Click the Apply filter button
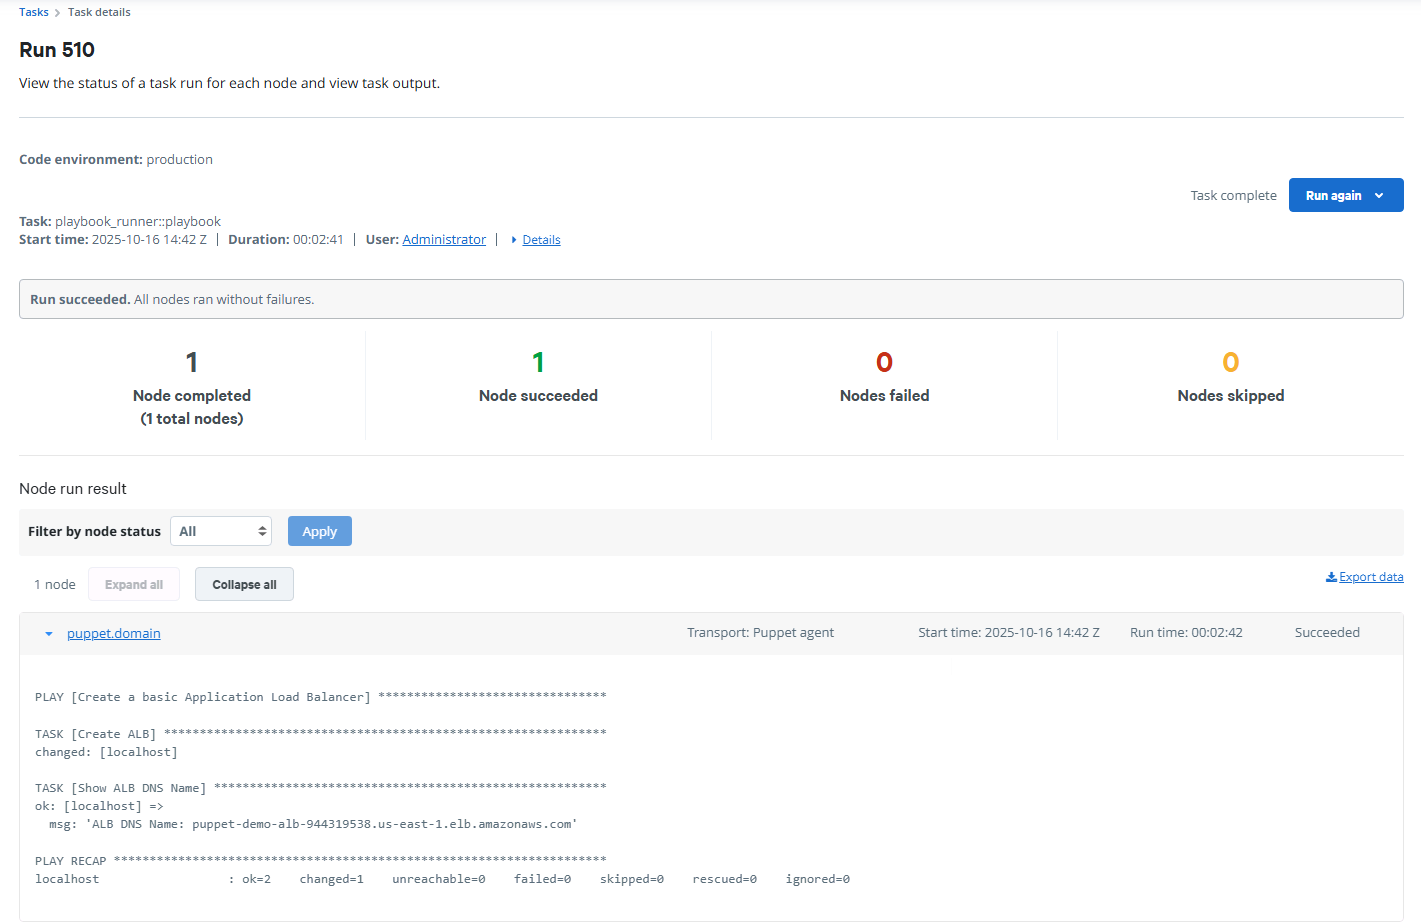 [319, 531]
